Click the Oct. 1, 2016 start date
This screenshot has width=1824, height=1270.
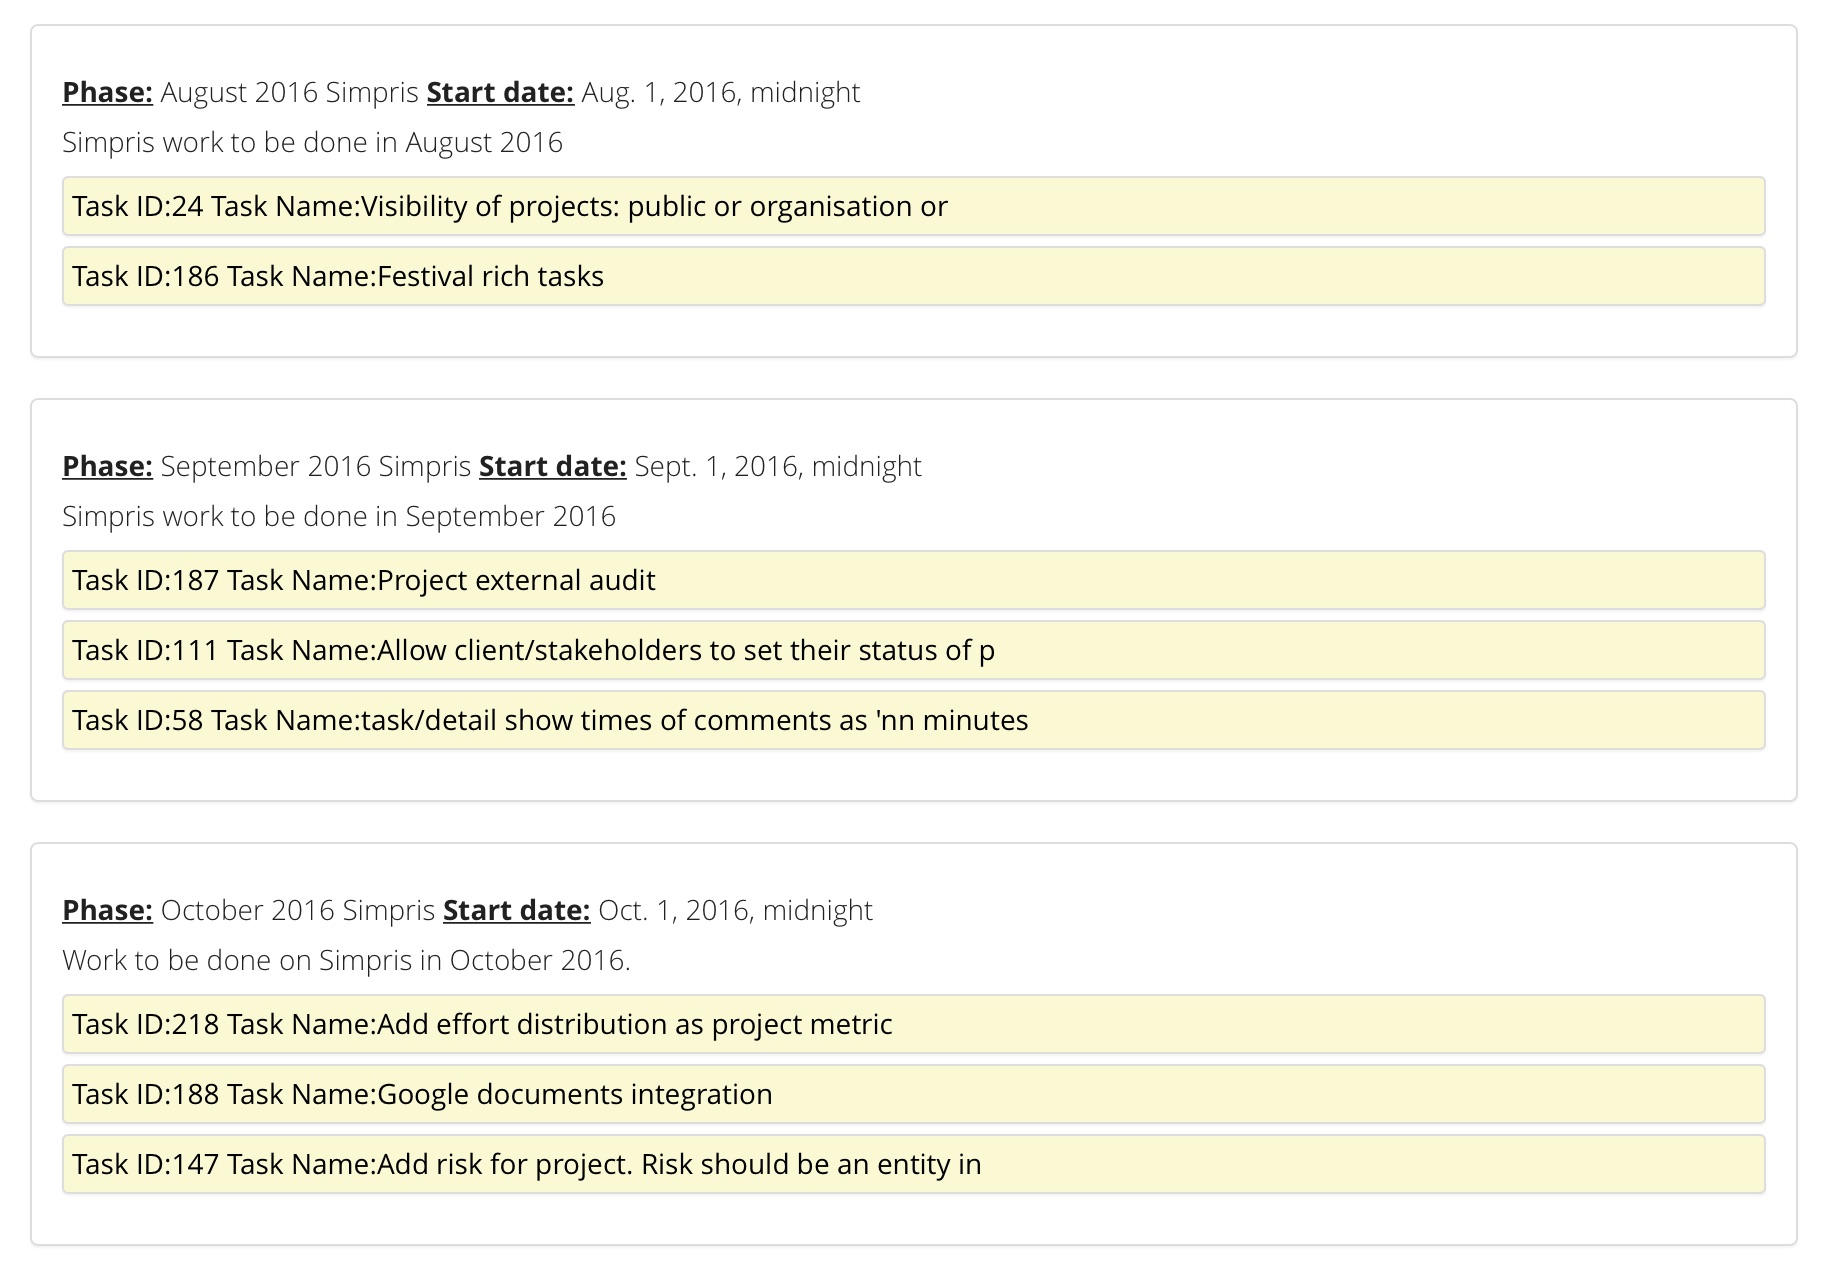tap(735, 910)
